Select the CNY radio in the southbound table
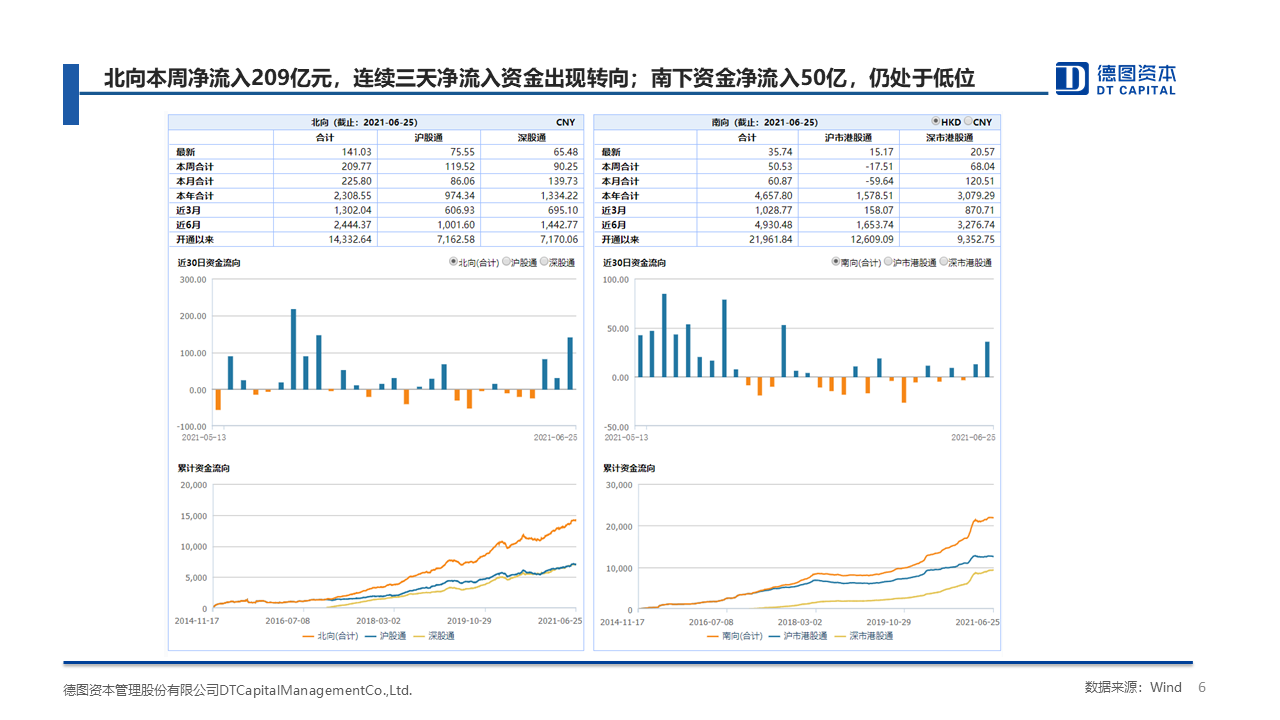The height and width of the screenshot is (720, 1280). click(x=968, y=121)
